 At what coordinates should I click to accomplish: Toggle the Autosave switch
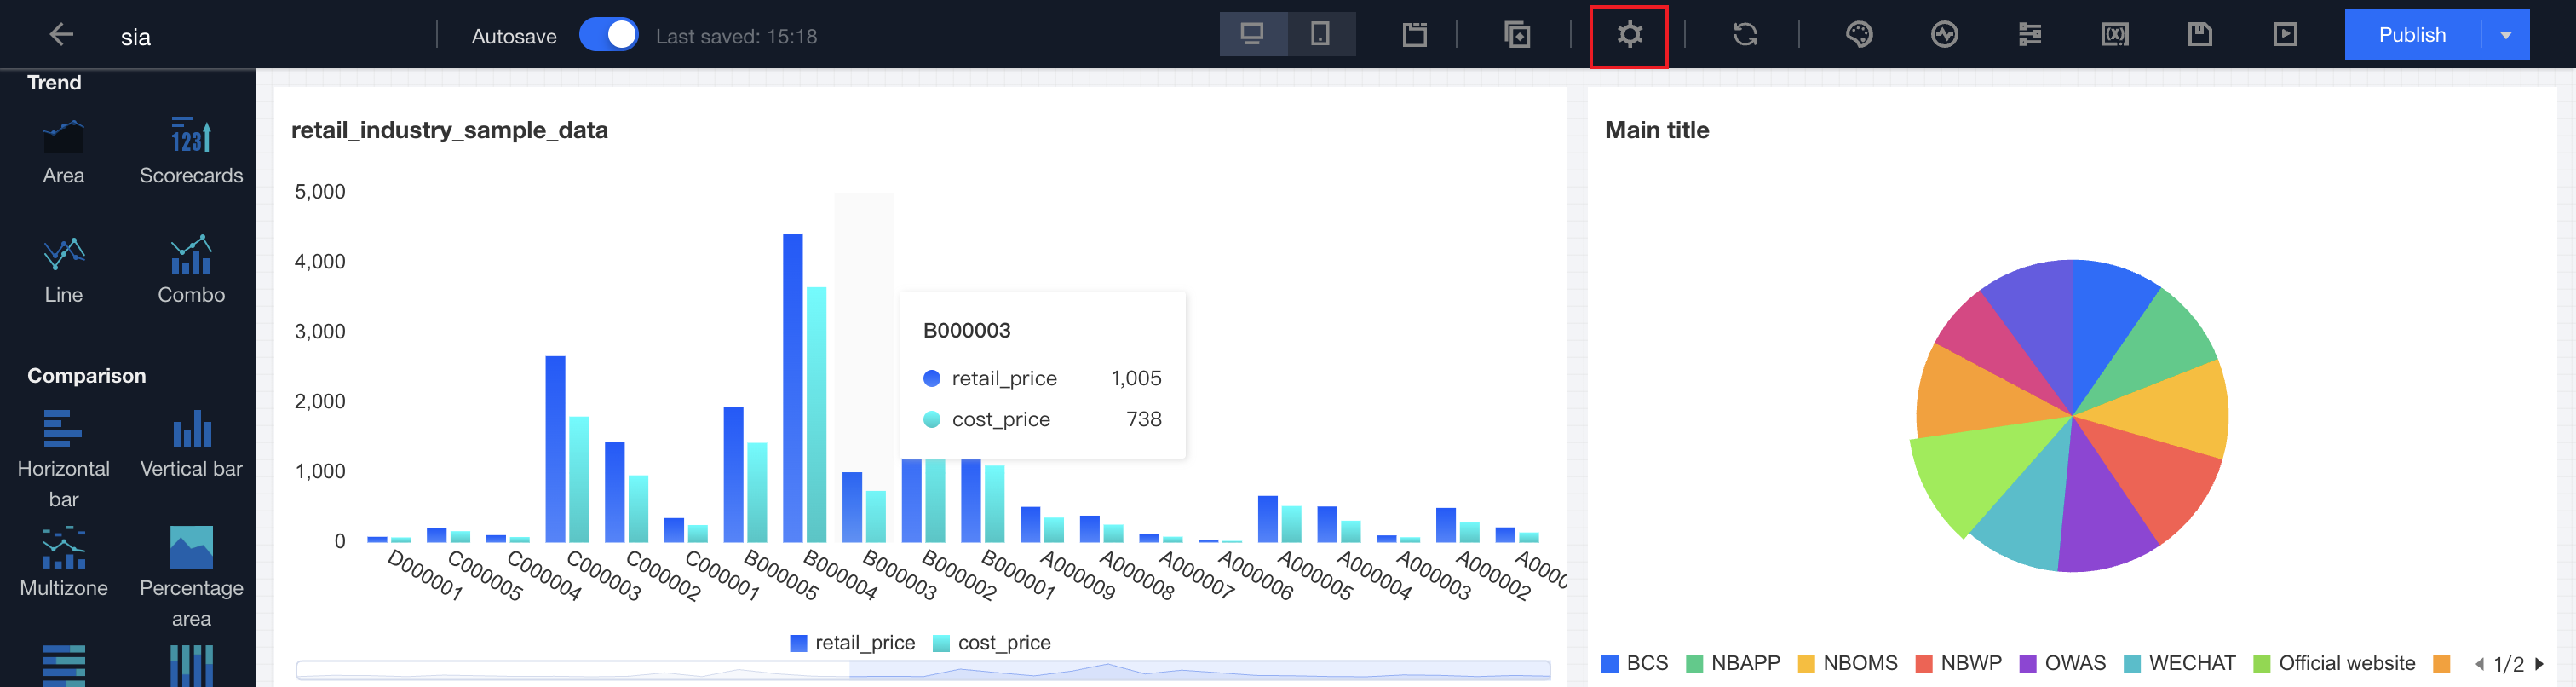click(608, 35)
